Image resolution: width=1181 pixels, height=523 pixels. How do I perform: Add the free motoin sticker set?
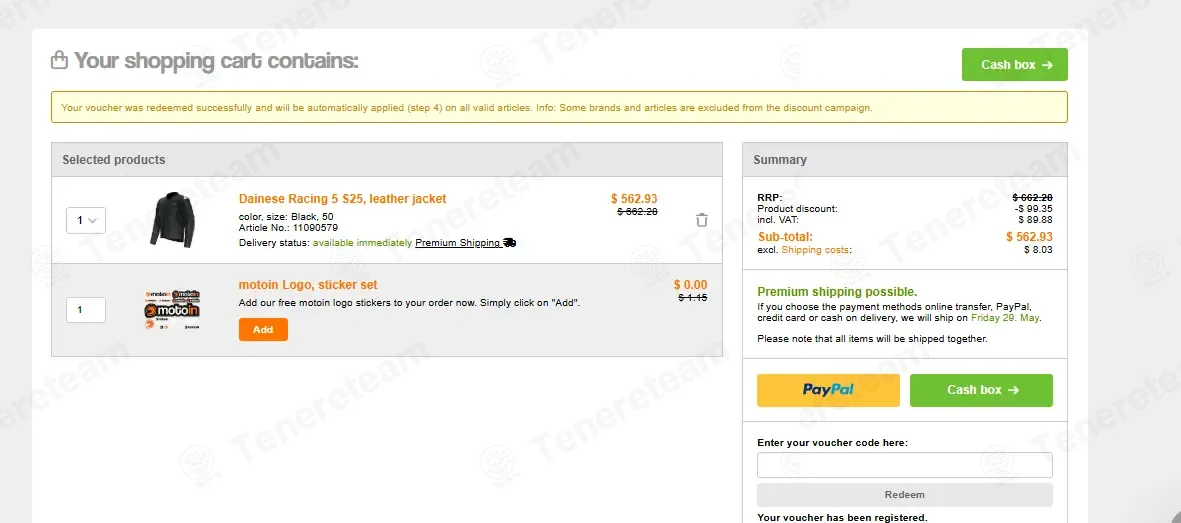(263, 329)
